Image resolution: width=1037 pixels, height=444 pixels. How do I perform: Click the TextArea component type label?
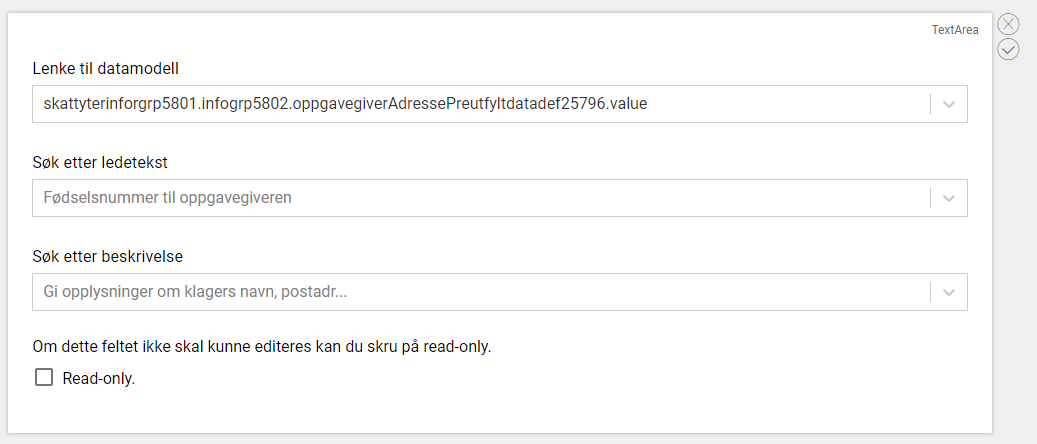tap(955, 30)
